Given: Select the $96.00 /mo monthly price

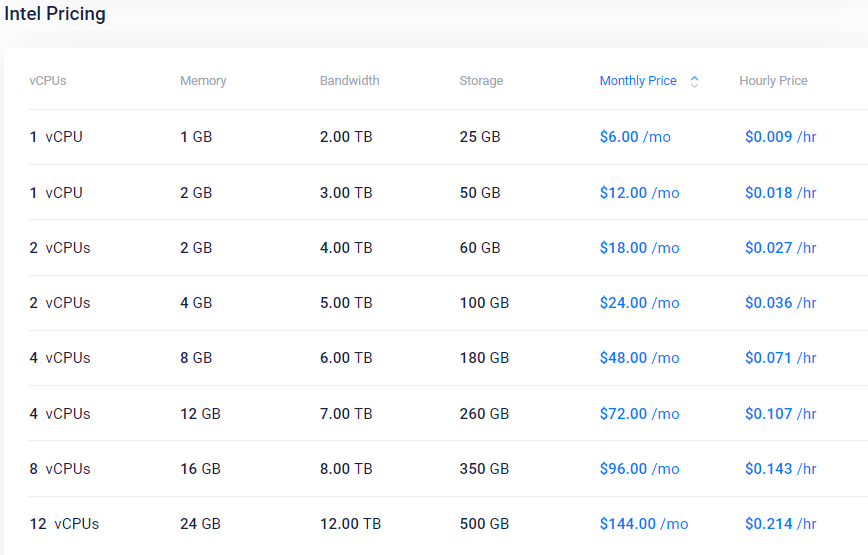Looking at the screenshot, I should pos(639,469).
